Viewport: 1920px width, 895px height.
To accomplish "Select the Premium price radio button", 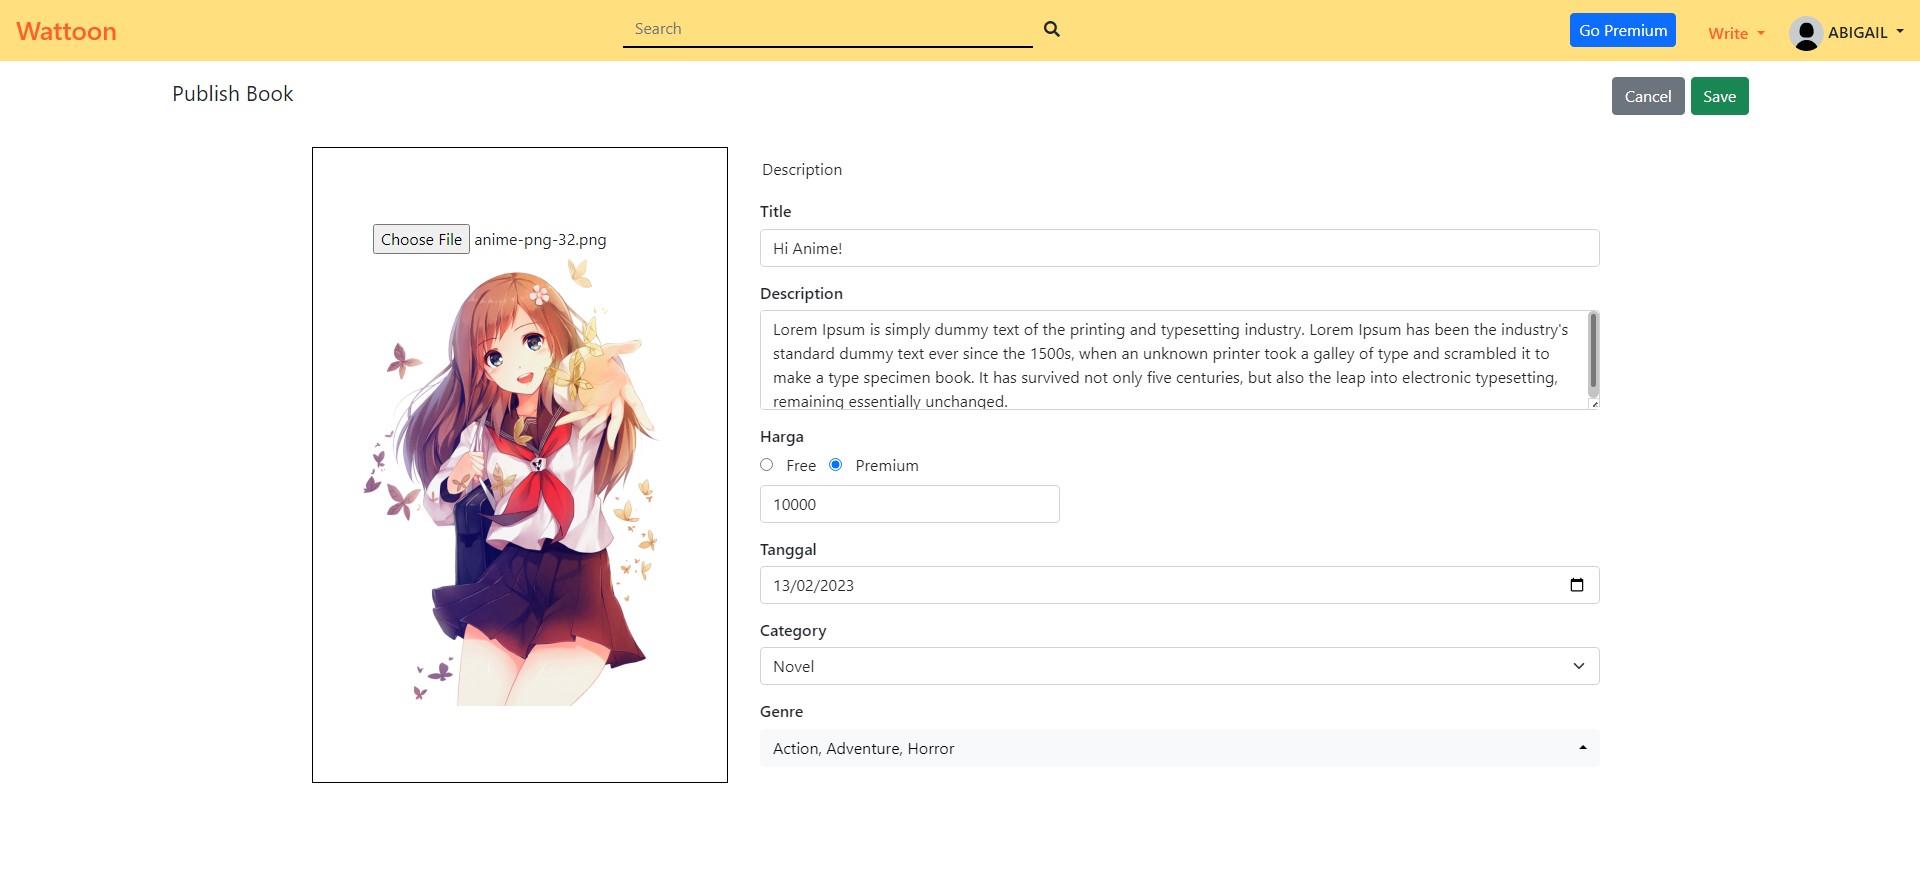I will [836, 465].
